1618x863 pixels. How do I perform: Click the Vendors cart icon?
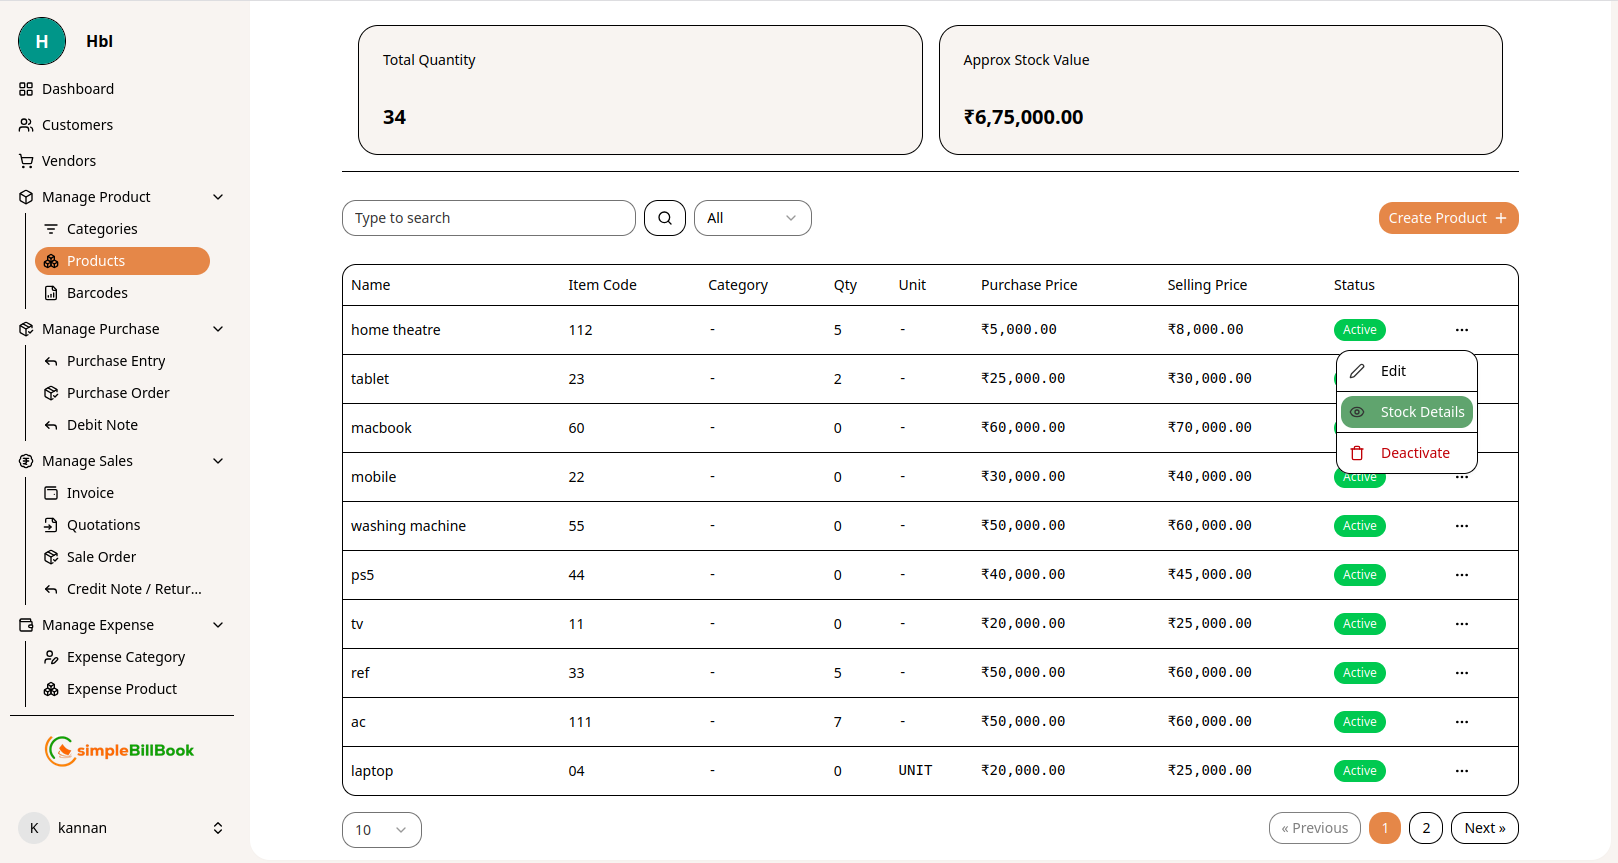pos(26,161)
